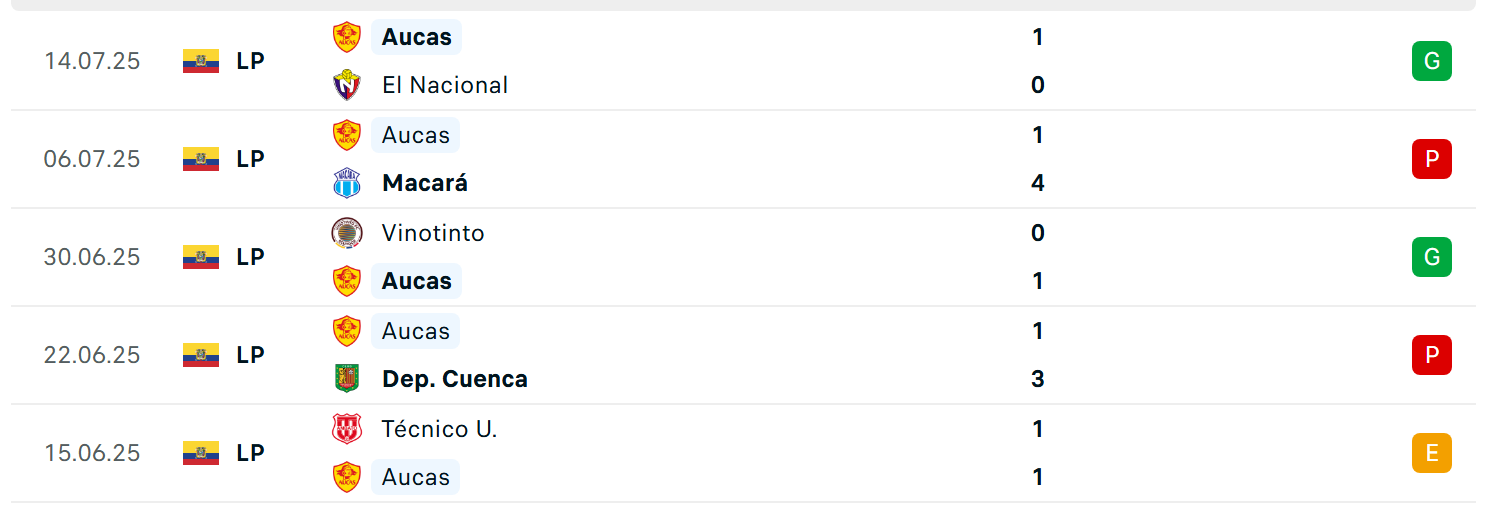
Task: Open the El Nacional team link
Action: point(445,85)
